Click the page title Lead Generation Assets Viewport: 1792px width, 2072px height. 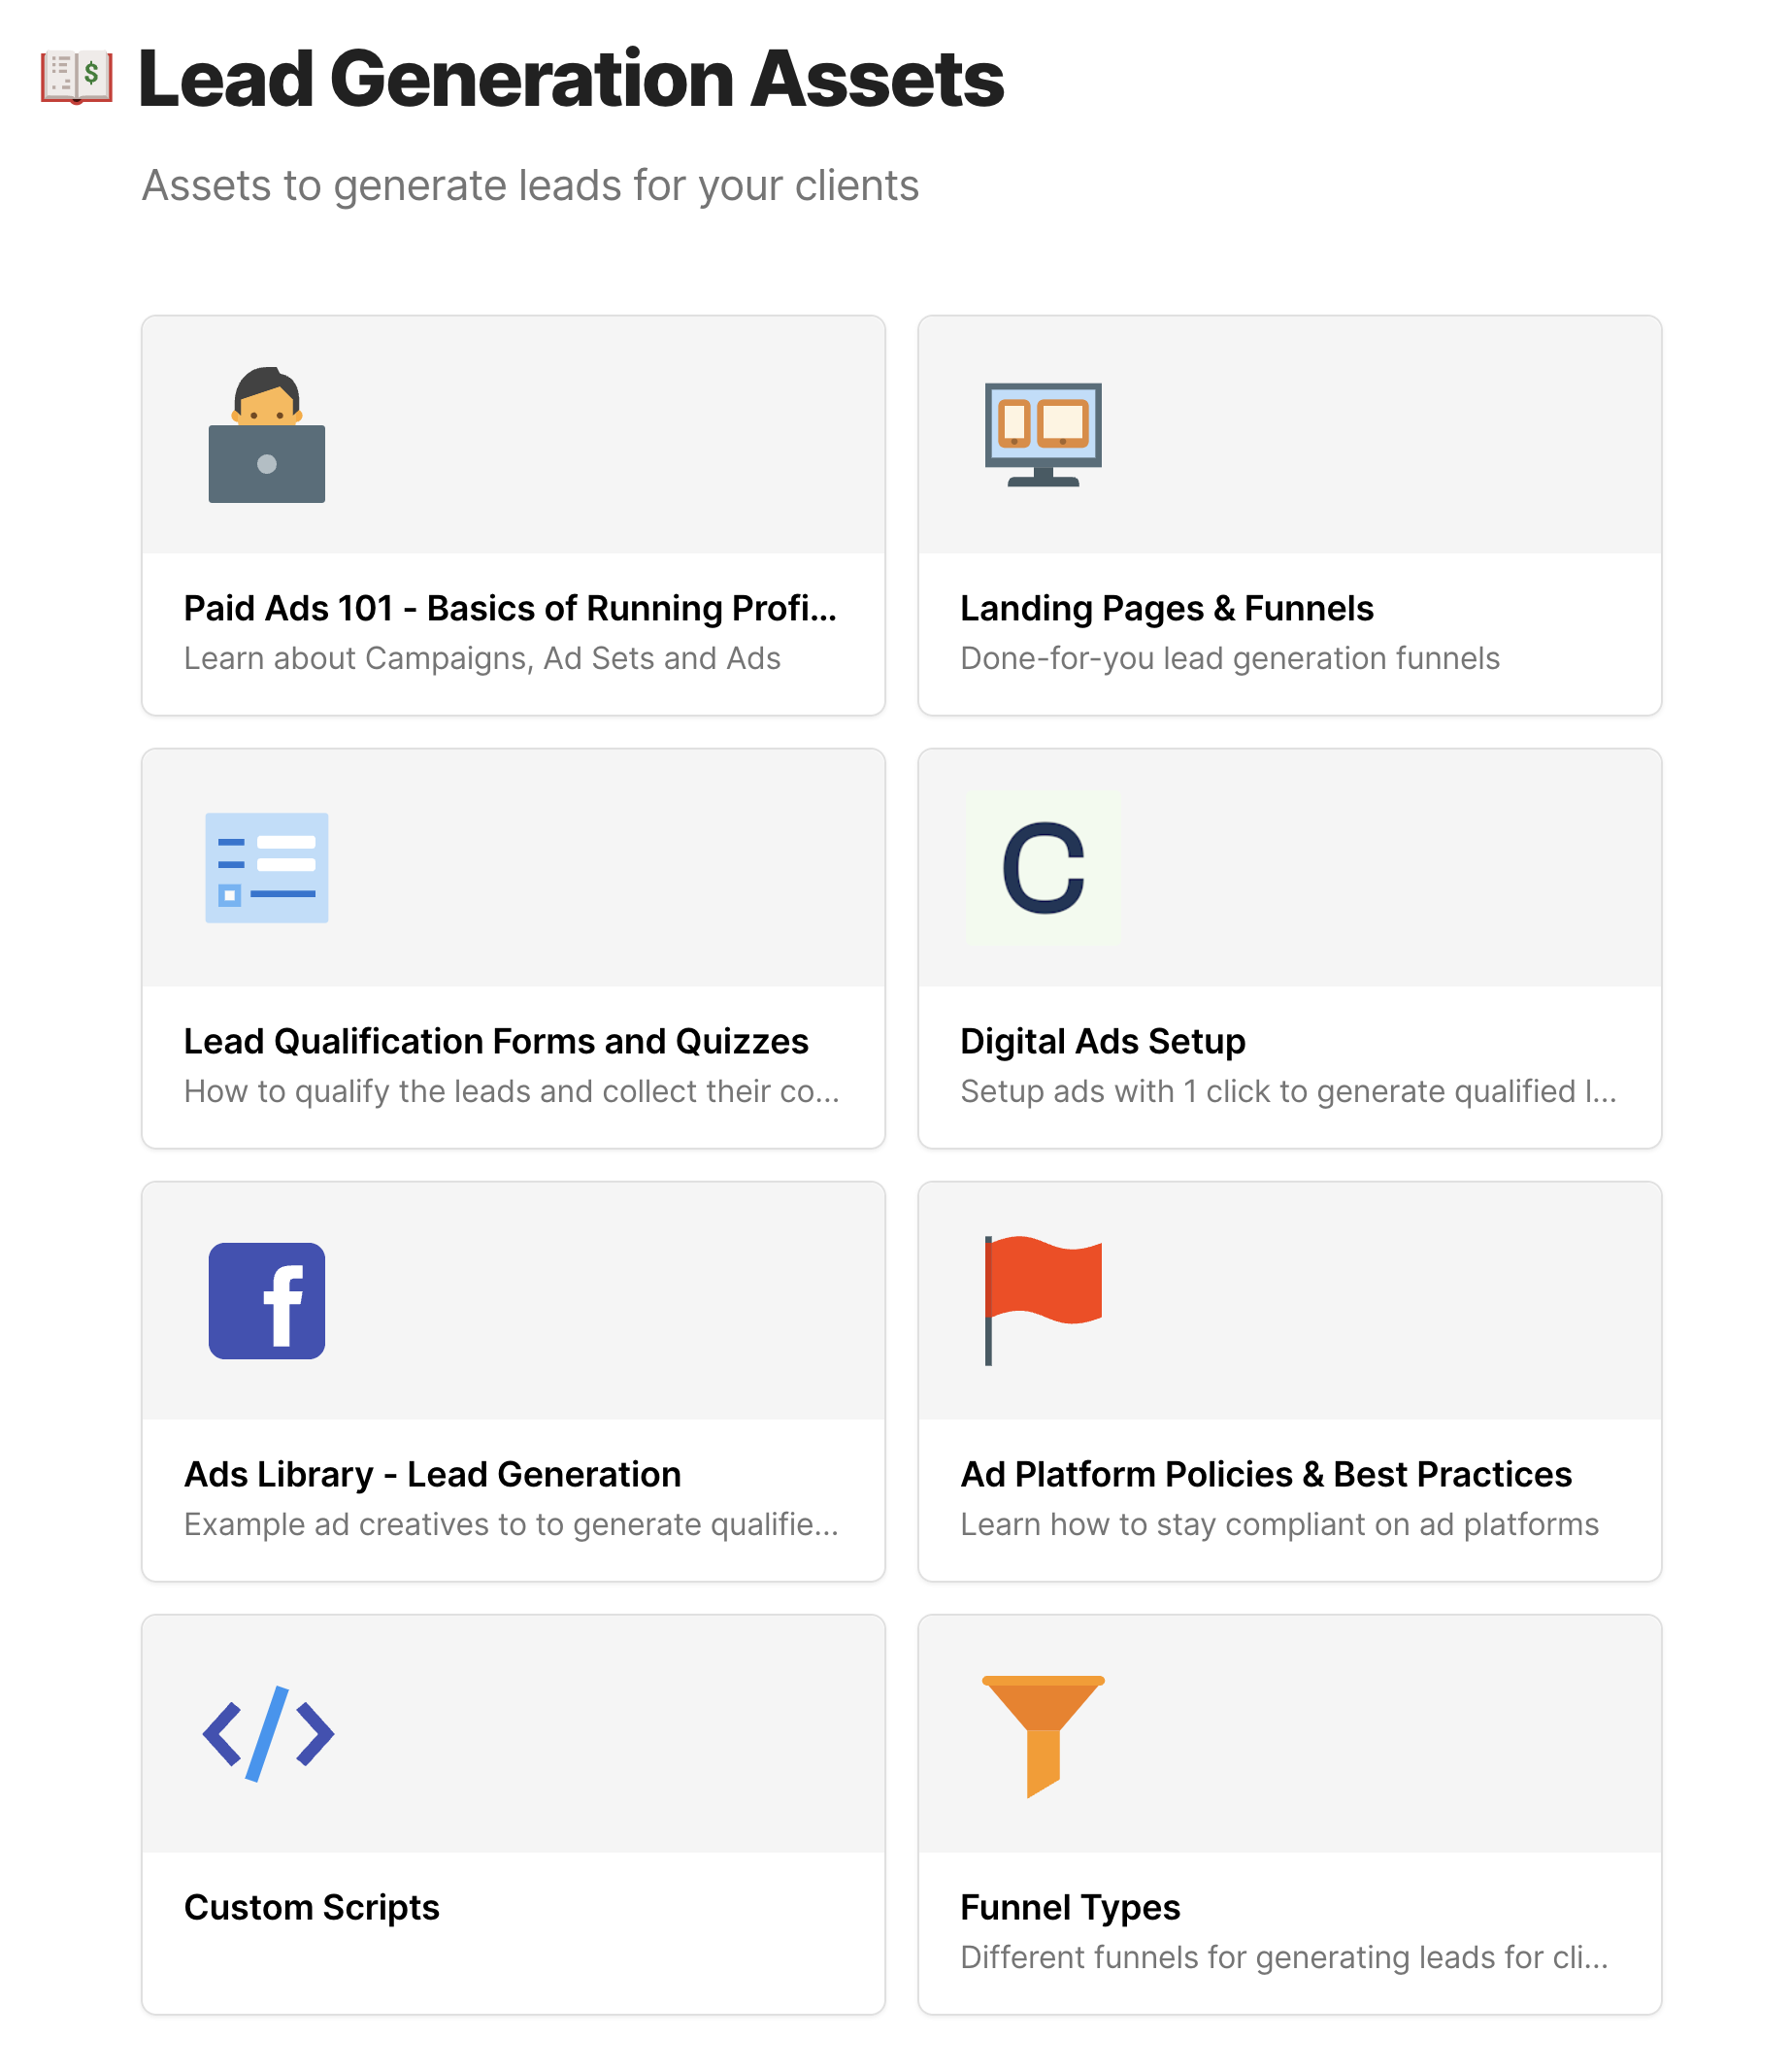570,80
